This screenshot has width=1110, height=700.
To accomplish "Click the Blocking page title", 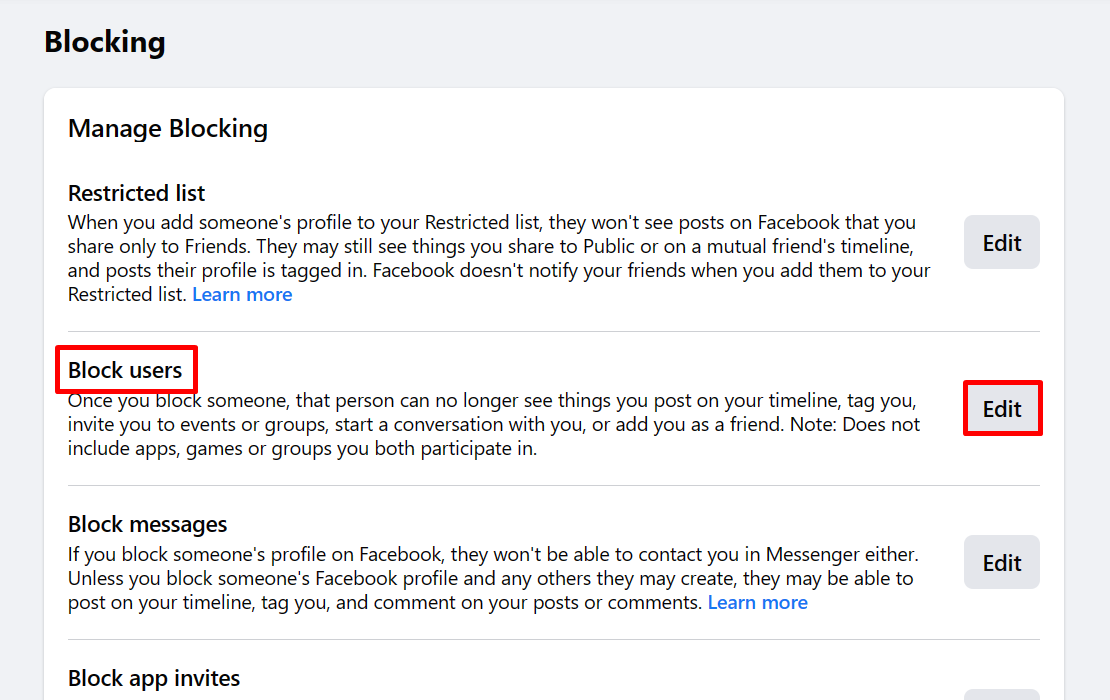I will 104,42.
